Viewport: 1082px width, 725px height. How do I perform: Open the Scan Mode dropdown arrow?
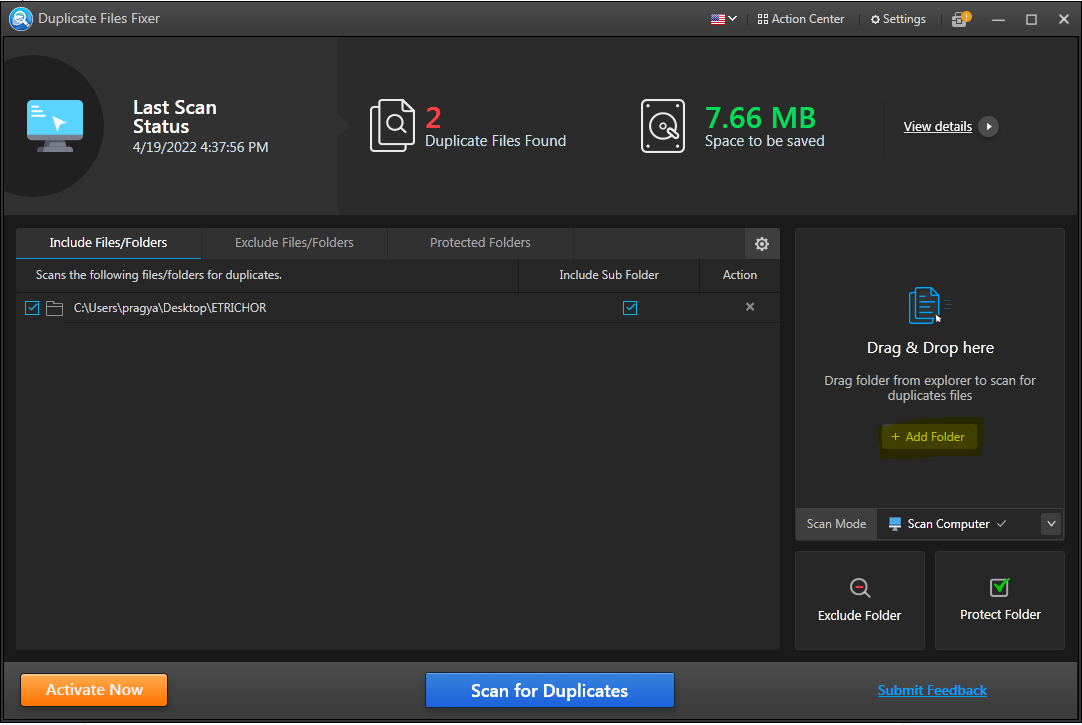click(1051, 524)
